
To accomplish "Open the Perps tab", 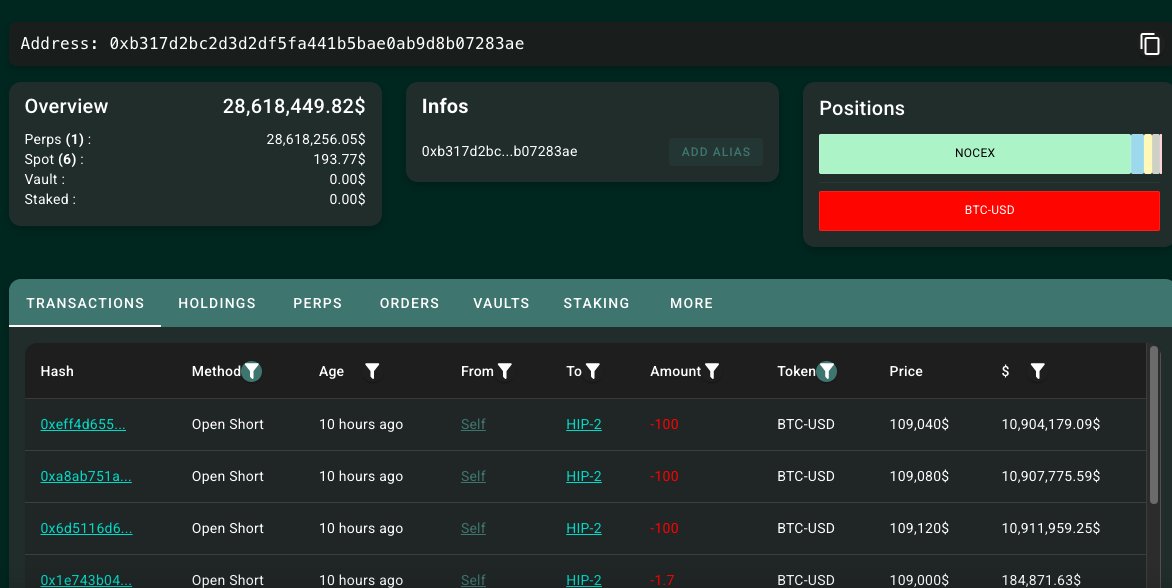I will point(318,303).
